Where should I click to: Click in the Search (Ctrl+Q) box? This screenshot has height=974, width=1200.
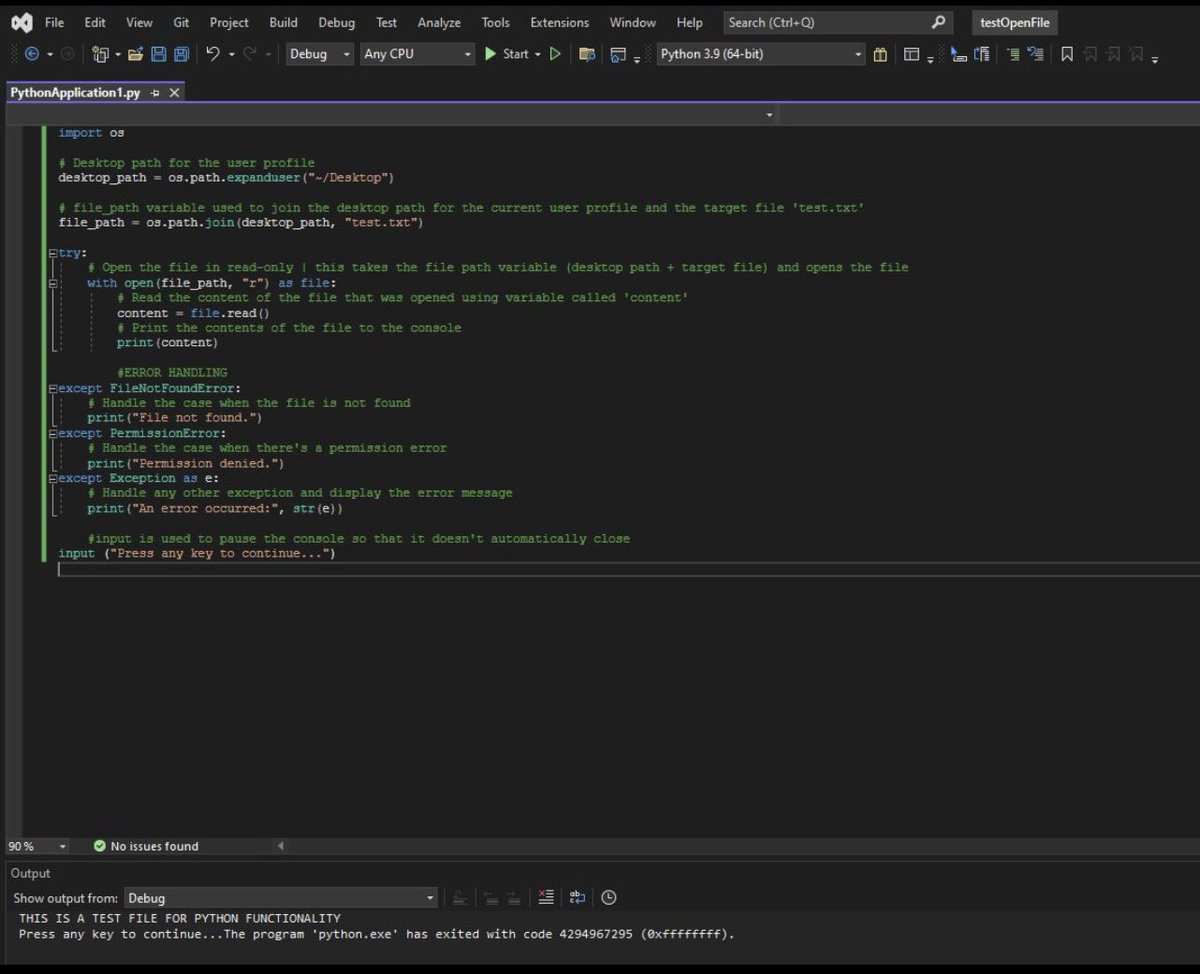pyautogui.click(x=835, y=22)
